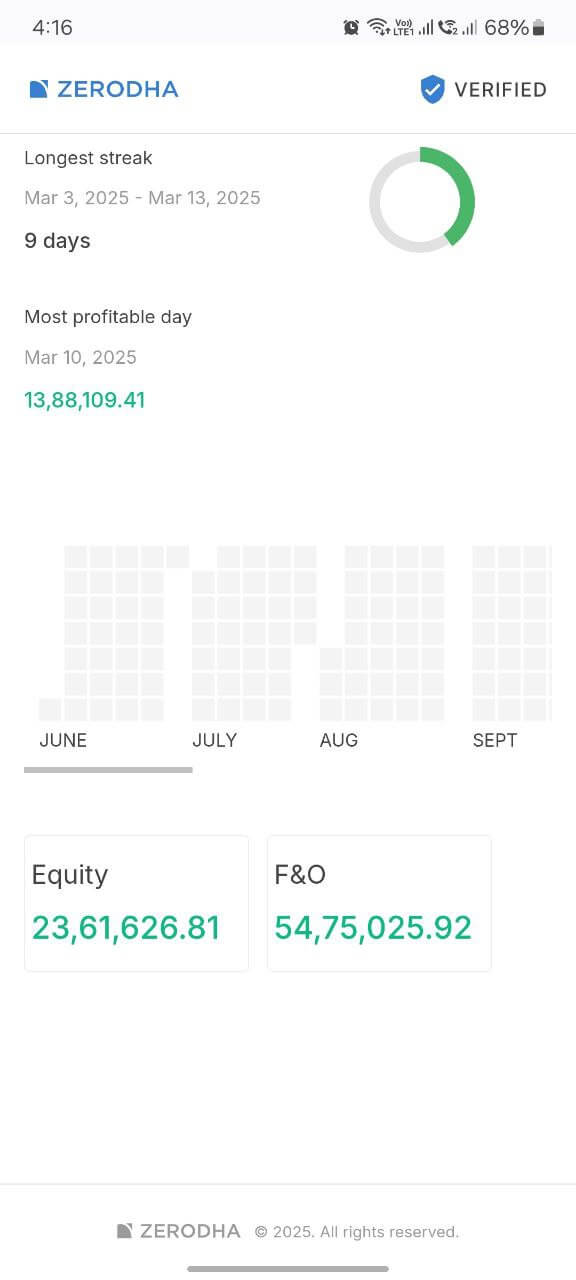Tap the alarm clock status icon
This screenshot has height=1280, width=576.
351,28
